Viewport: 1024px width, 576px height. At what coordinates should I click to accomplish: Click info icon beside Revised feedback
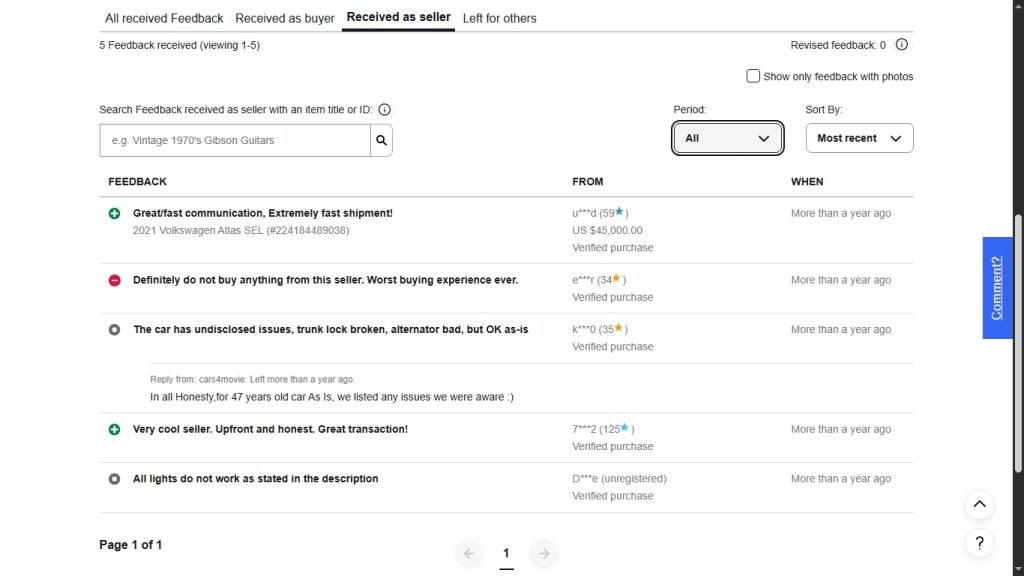(901, 45)
